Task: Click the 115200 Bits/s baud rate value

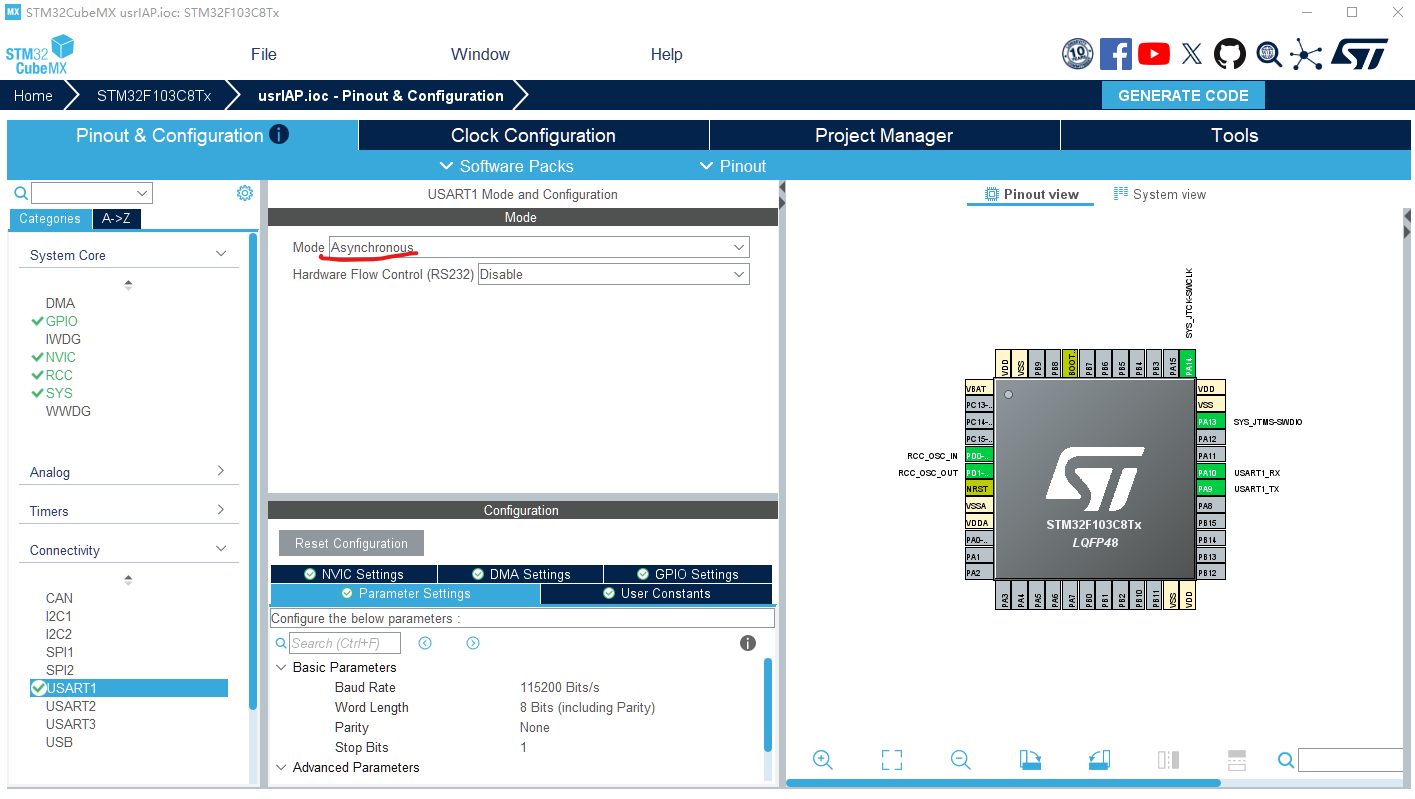Action: pos(560,687)
